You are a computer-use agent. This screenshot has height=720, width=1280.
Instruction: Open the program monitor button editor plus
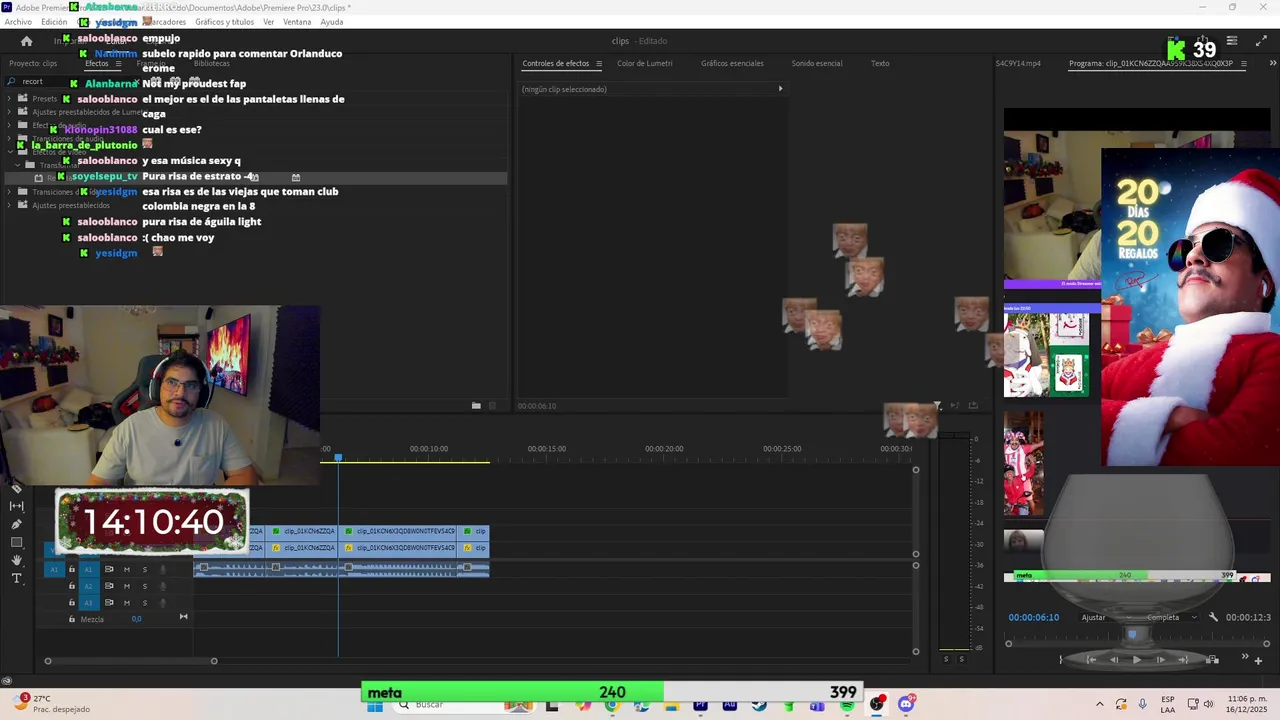click(1258, 660)
